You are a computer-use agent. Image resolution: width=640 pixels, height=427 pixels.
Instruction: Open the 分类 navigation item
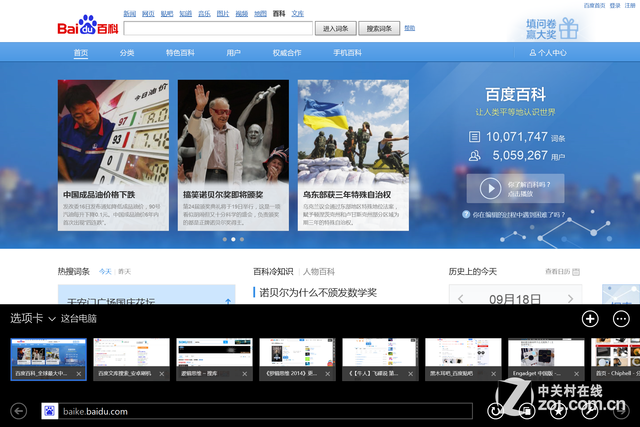(127, 53)
